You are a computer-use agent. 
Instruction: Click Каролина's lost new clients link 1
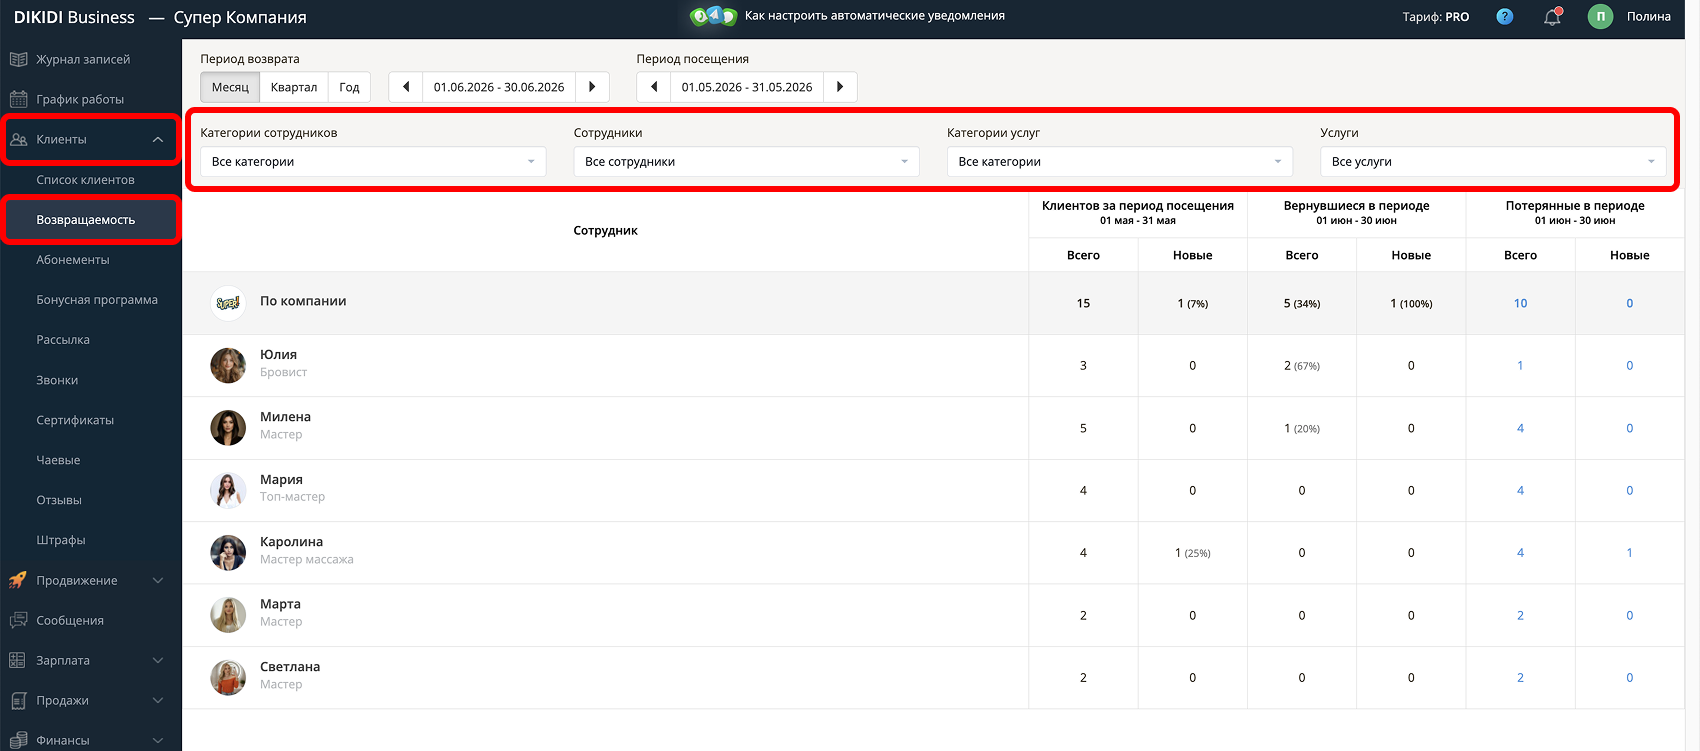pyautogui.click(x=1629, y=552)
